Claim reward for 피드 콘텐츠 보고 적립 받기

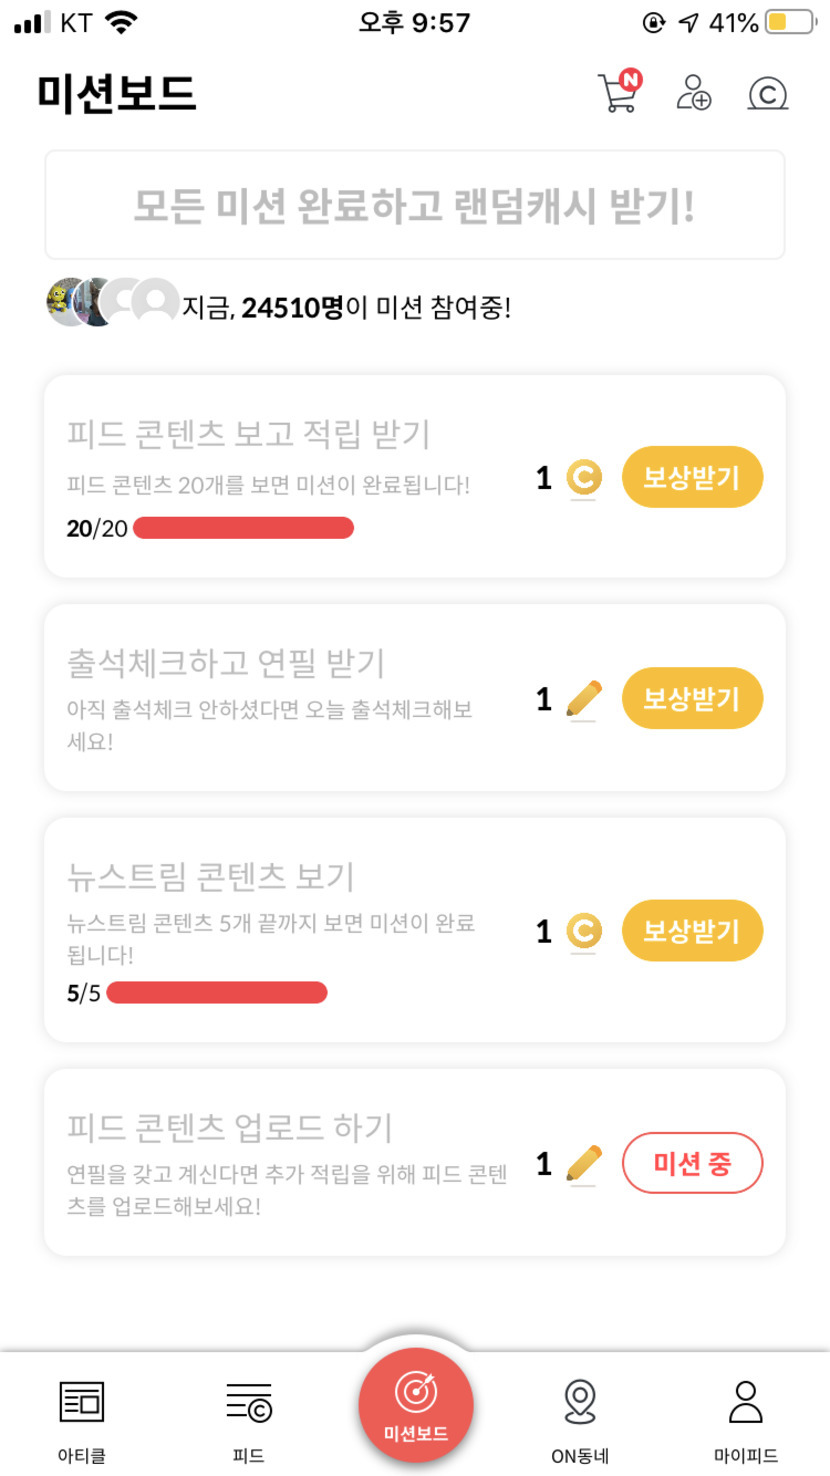click(692, 477)
